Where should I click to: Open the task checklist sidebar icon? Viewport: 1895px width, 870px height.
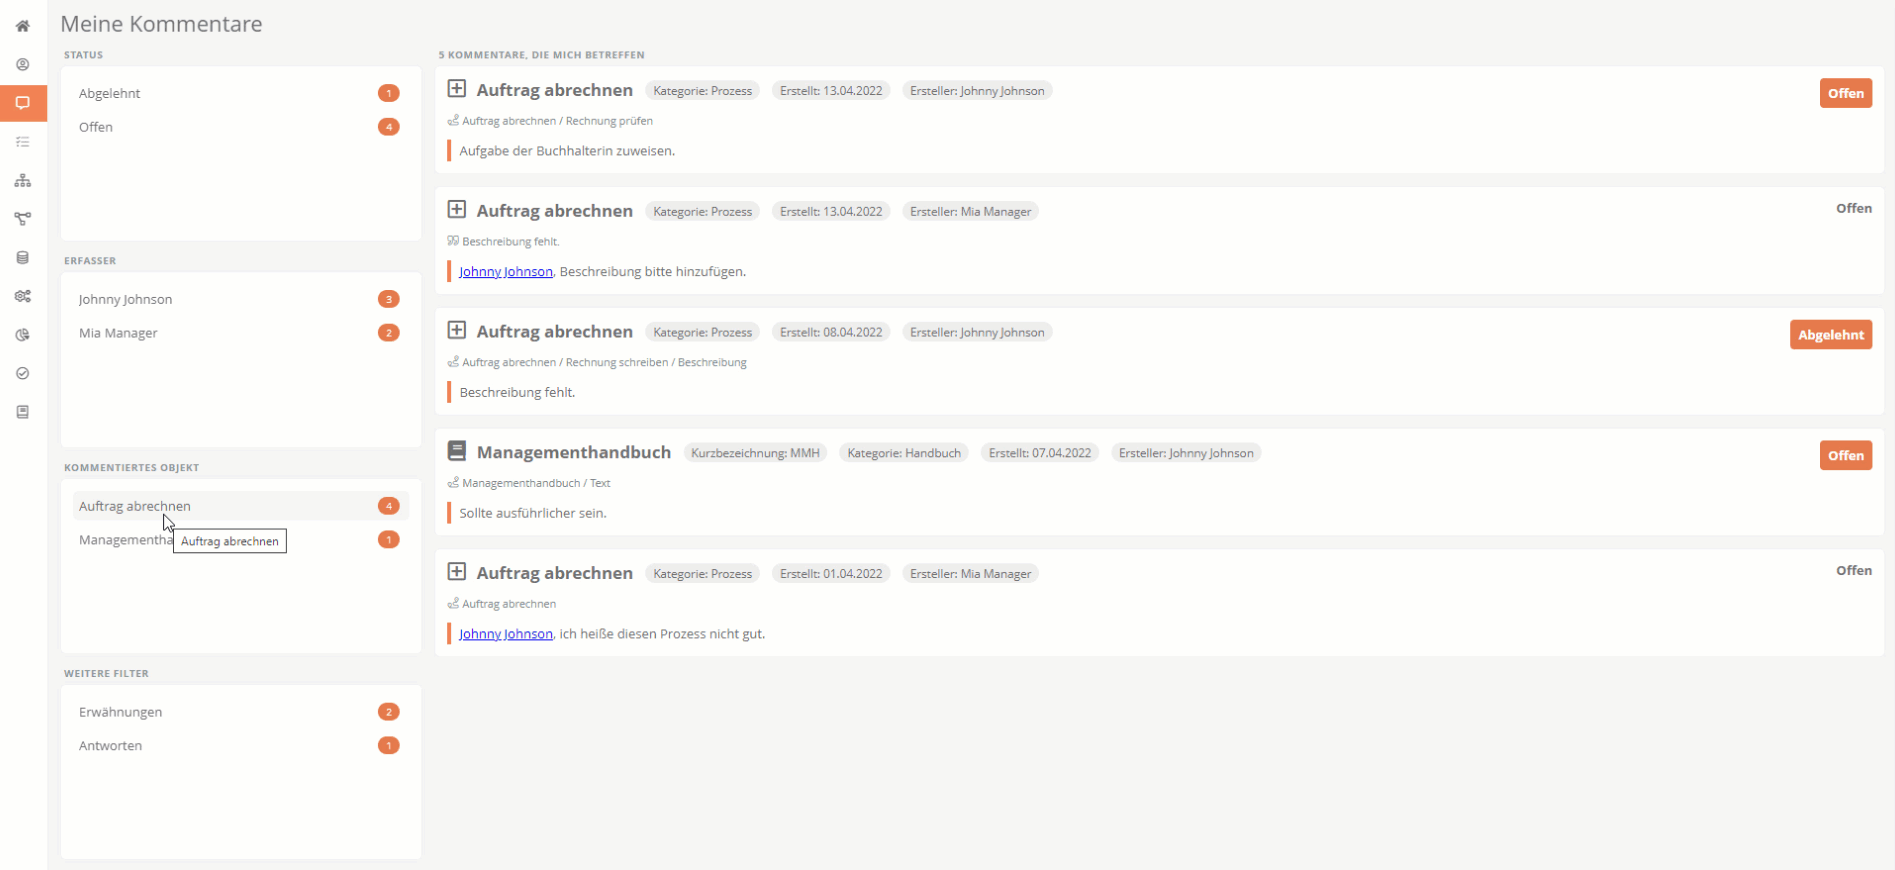point(23,142)
